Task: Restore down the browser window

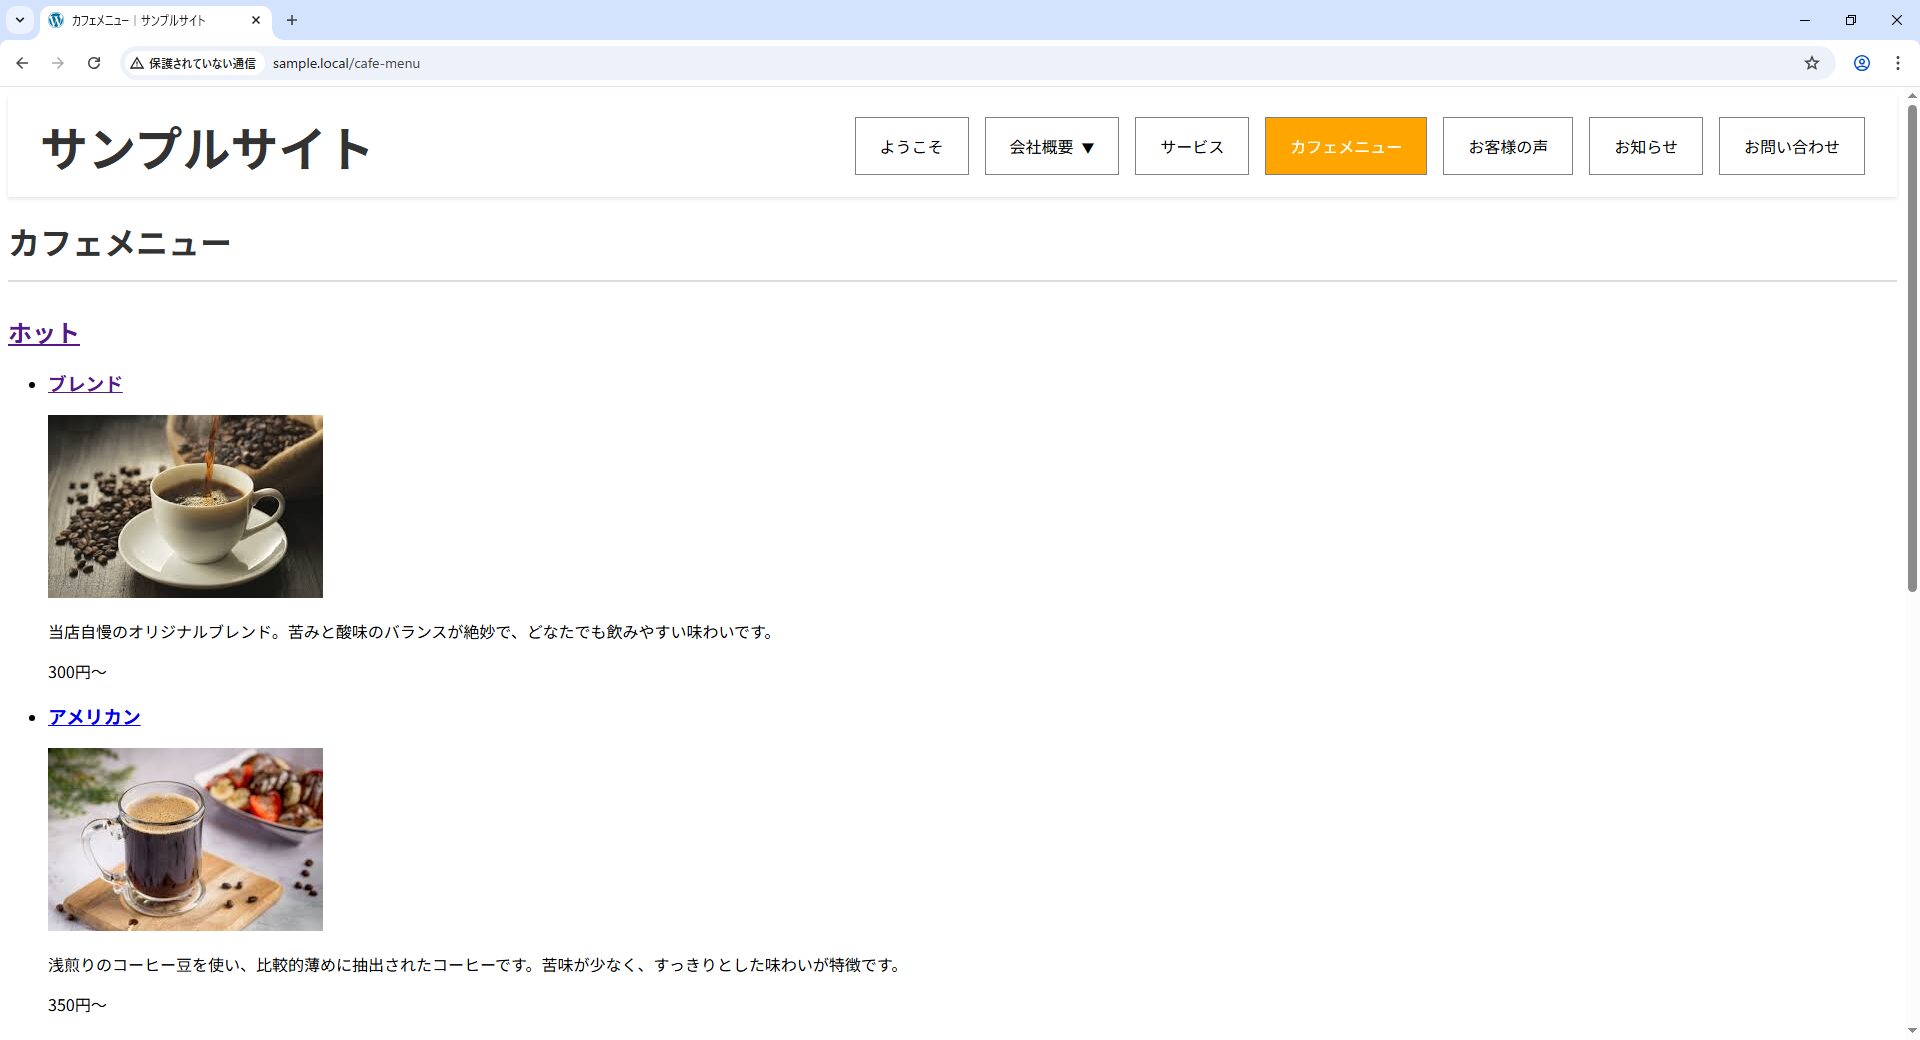Action: click(1851, 20)
